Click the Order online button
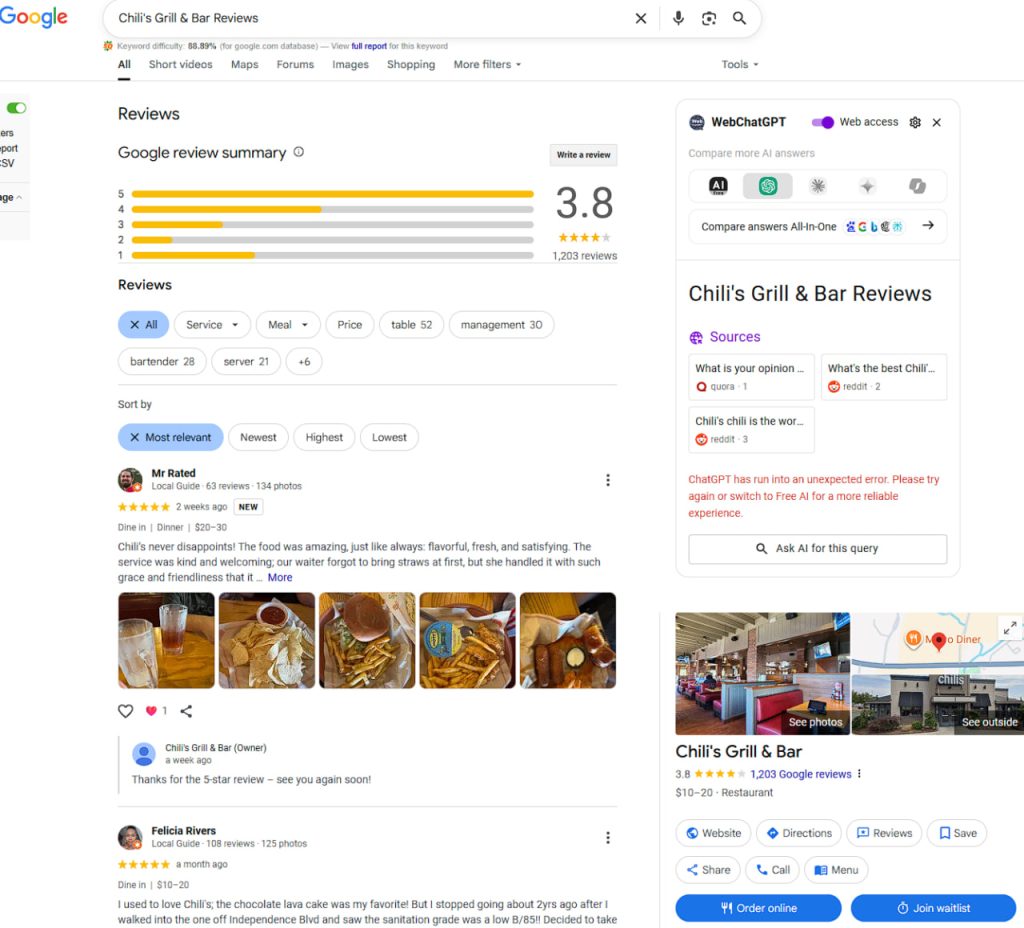This screenshot has height=928, width=1024. pos(758,908)
